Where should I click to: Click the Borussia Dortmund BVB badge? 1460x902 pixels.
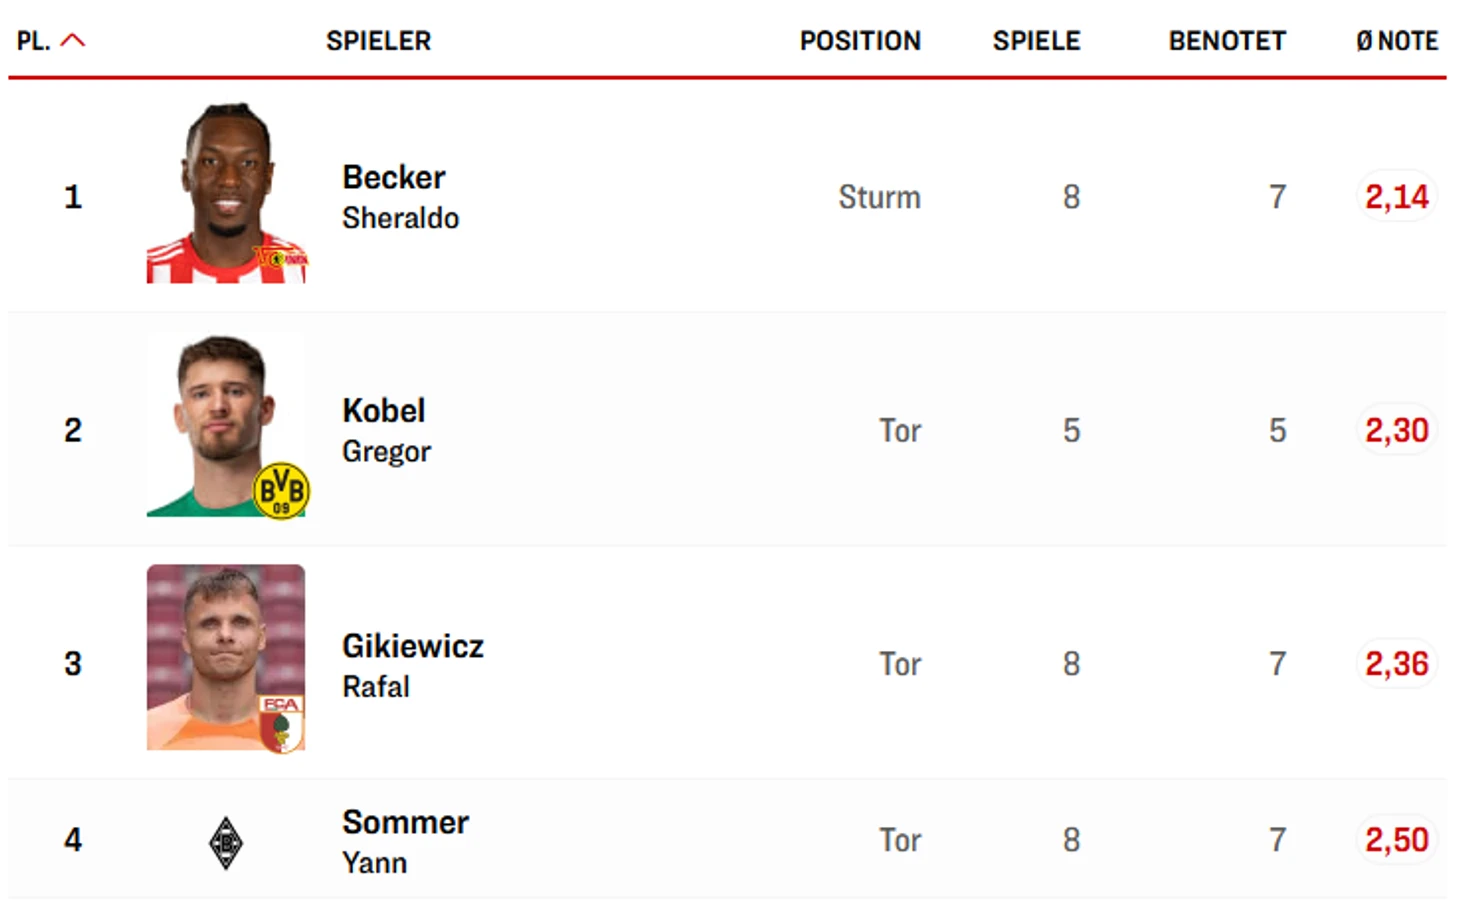coord(281,491)
